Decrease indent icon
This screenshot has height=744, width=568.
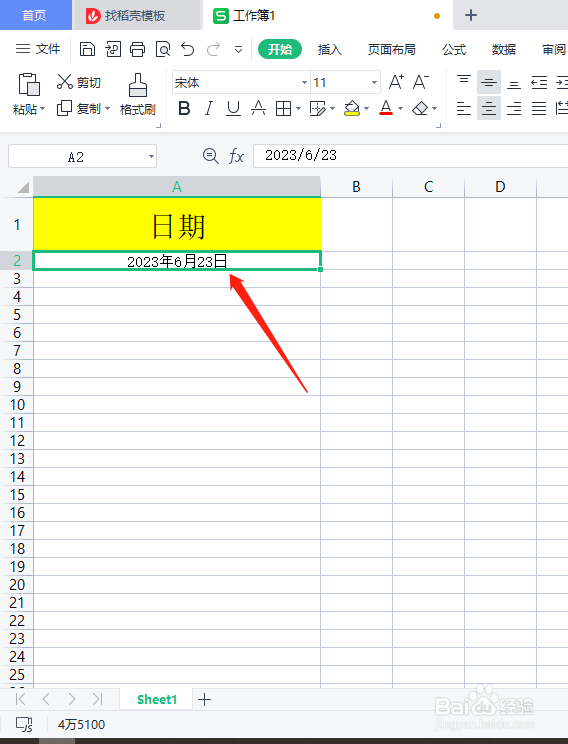pos(539,83)
